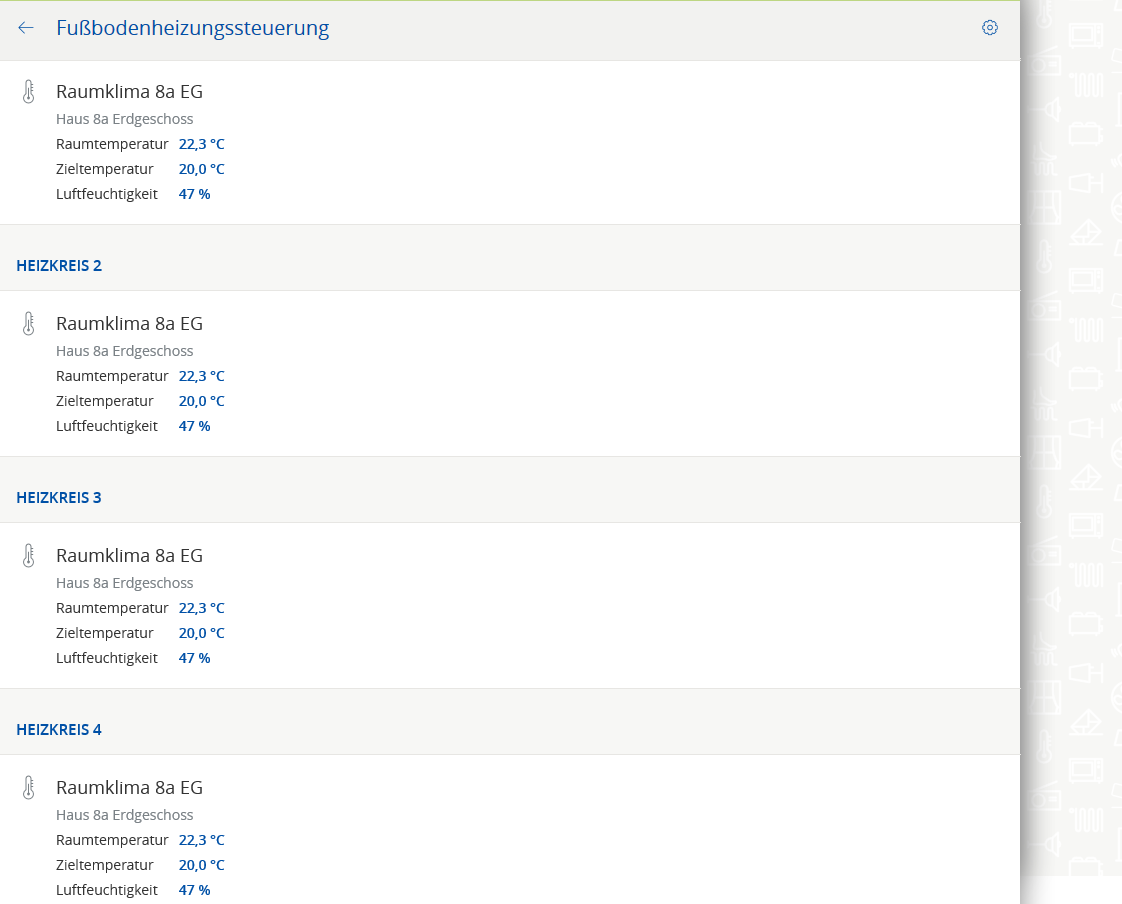Click Haus 8a Erdgeschoss subtitle in Heizkreis 2

pyautogui.click(x=124, y=351)
